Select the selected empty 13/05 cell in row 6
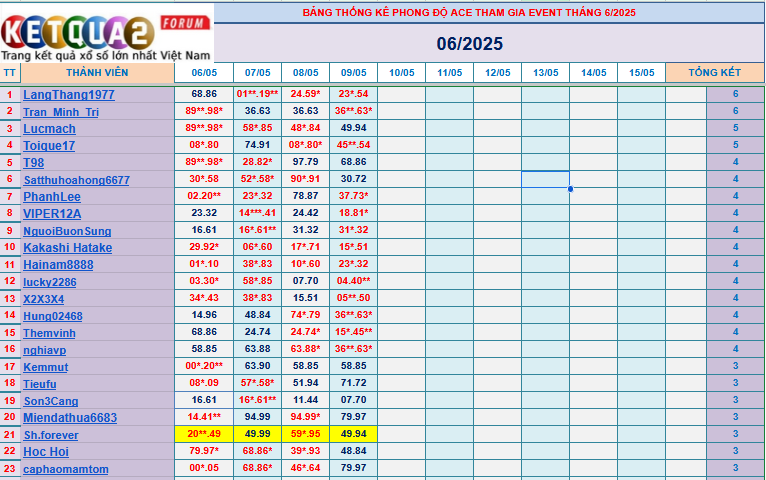Viewport: 766px width, 480px height. [x=545, y=179]
